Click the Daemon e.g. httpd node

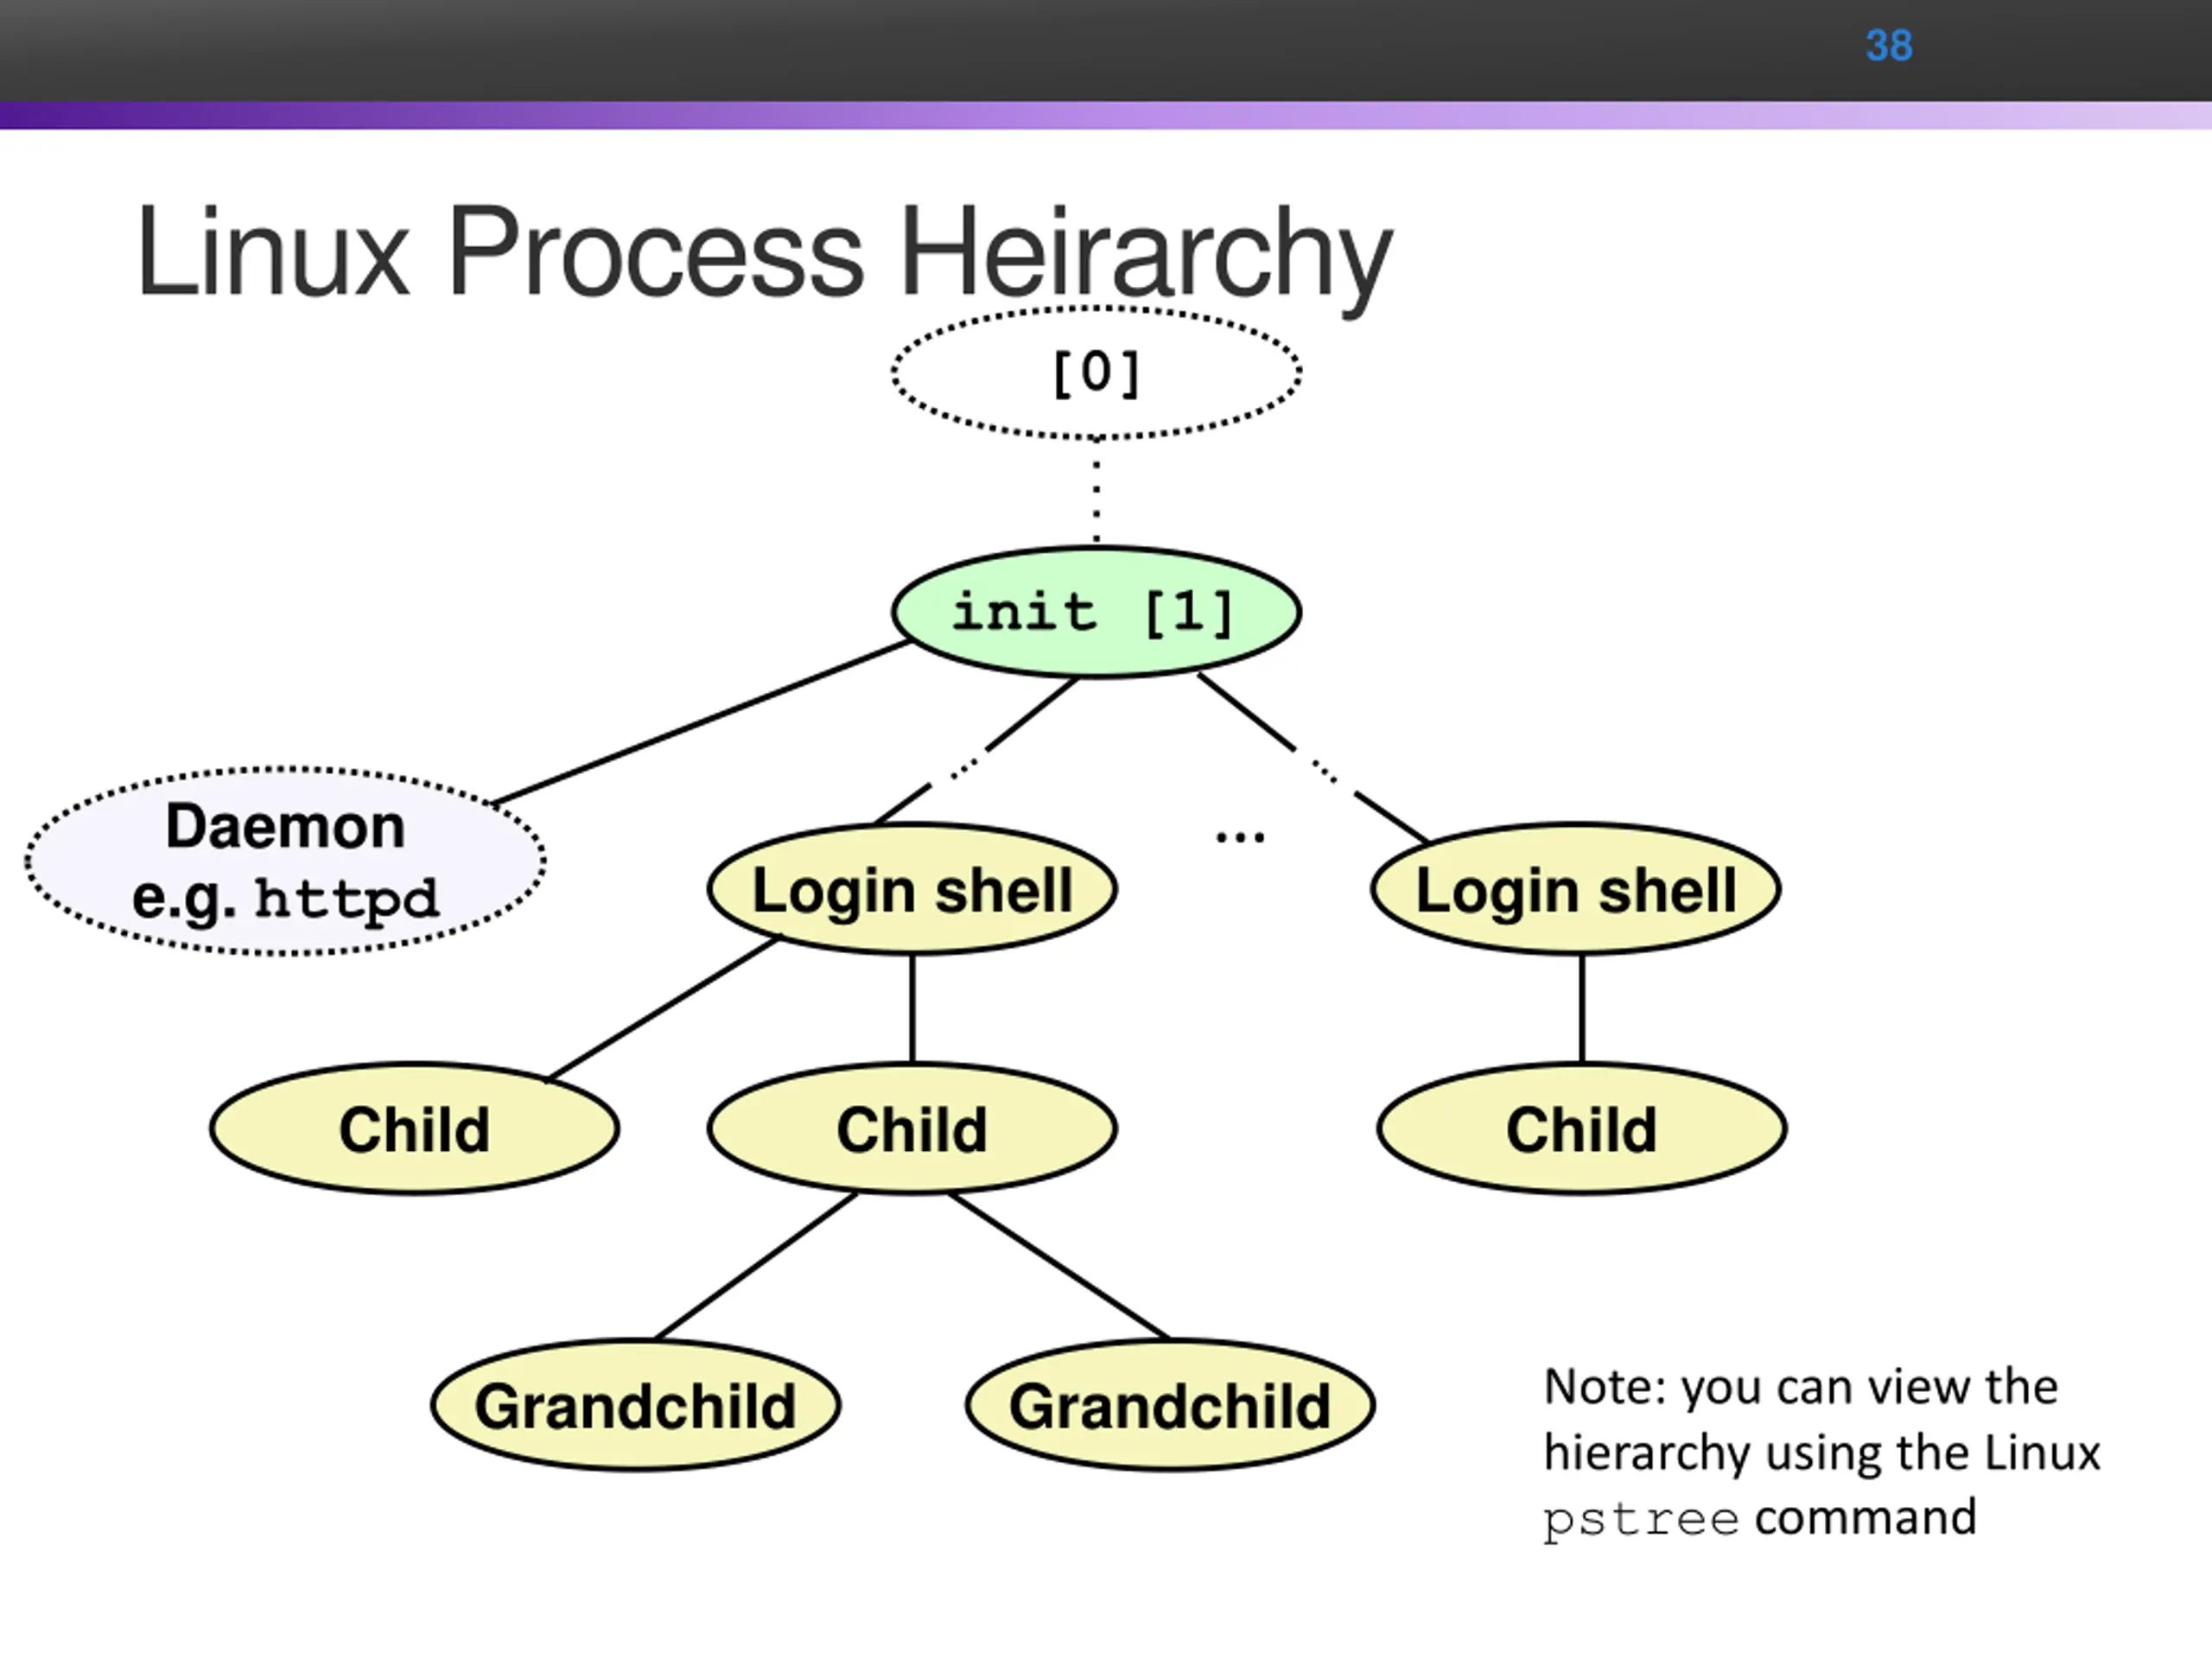tap(285, 861)
